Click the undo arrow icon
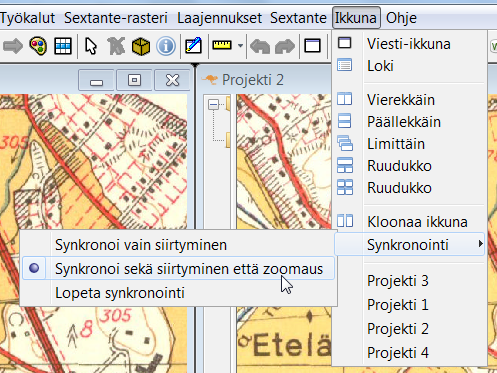497x373 pixels. coord(260,46)
